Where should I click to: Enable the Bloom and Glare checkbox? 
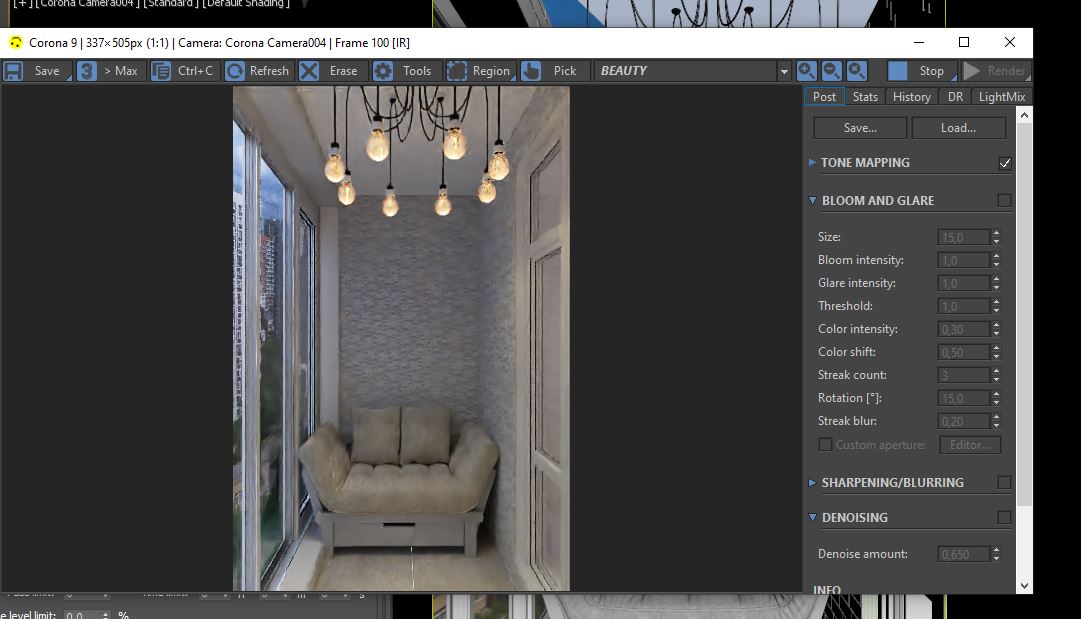(1004, 201)
